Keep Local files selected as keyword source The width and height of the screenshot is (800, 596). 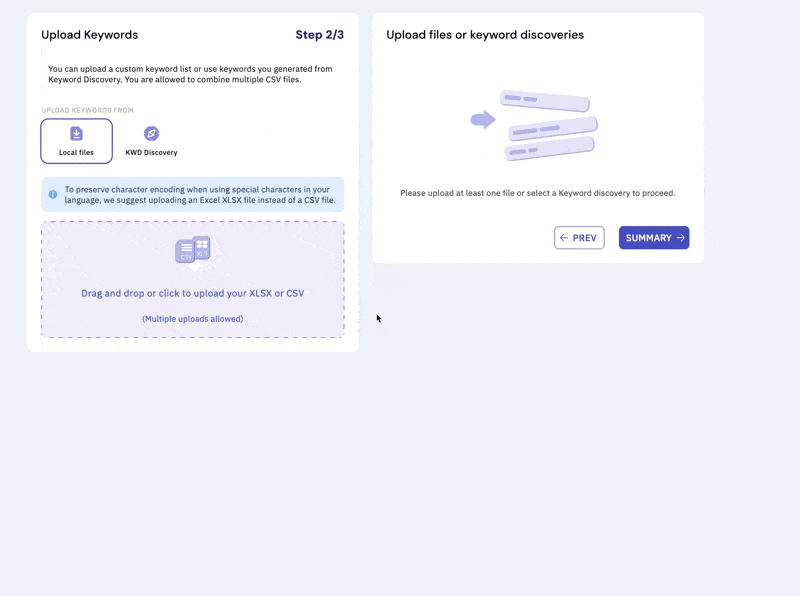coord(76,140)
